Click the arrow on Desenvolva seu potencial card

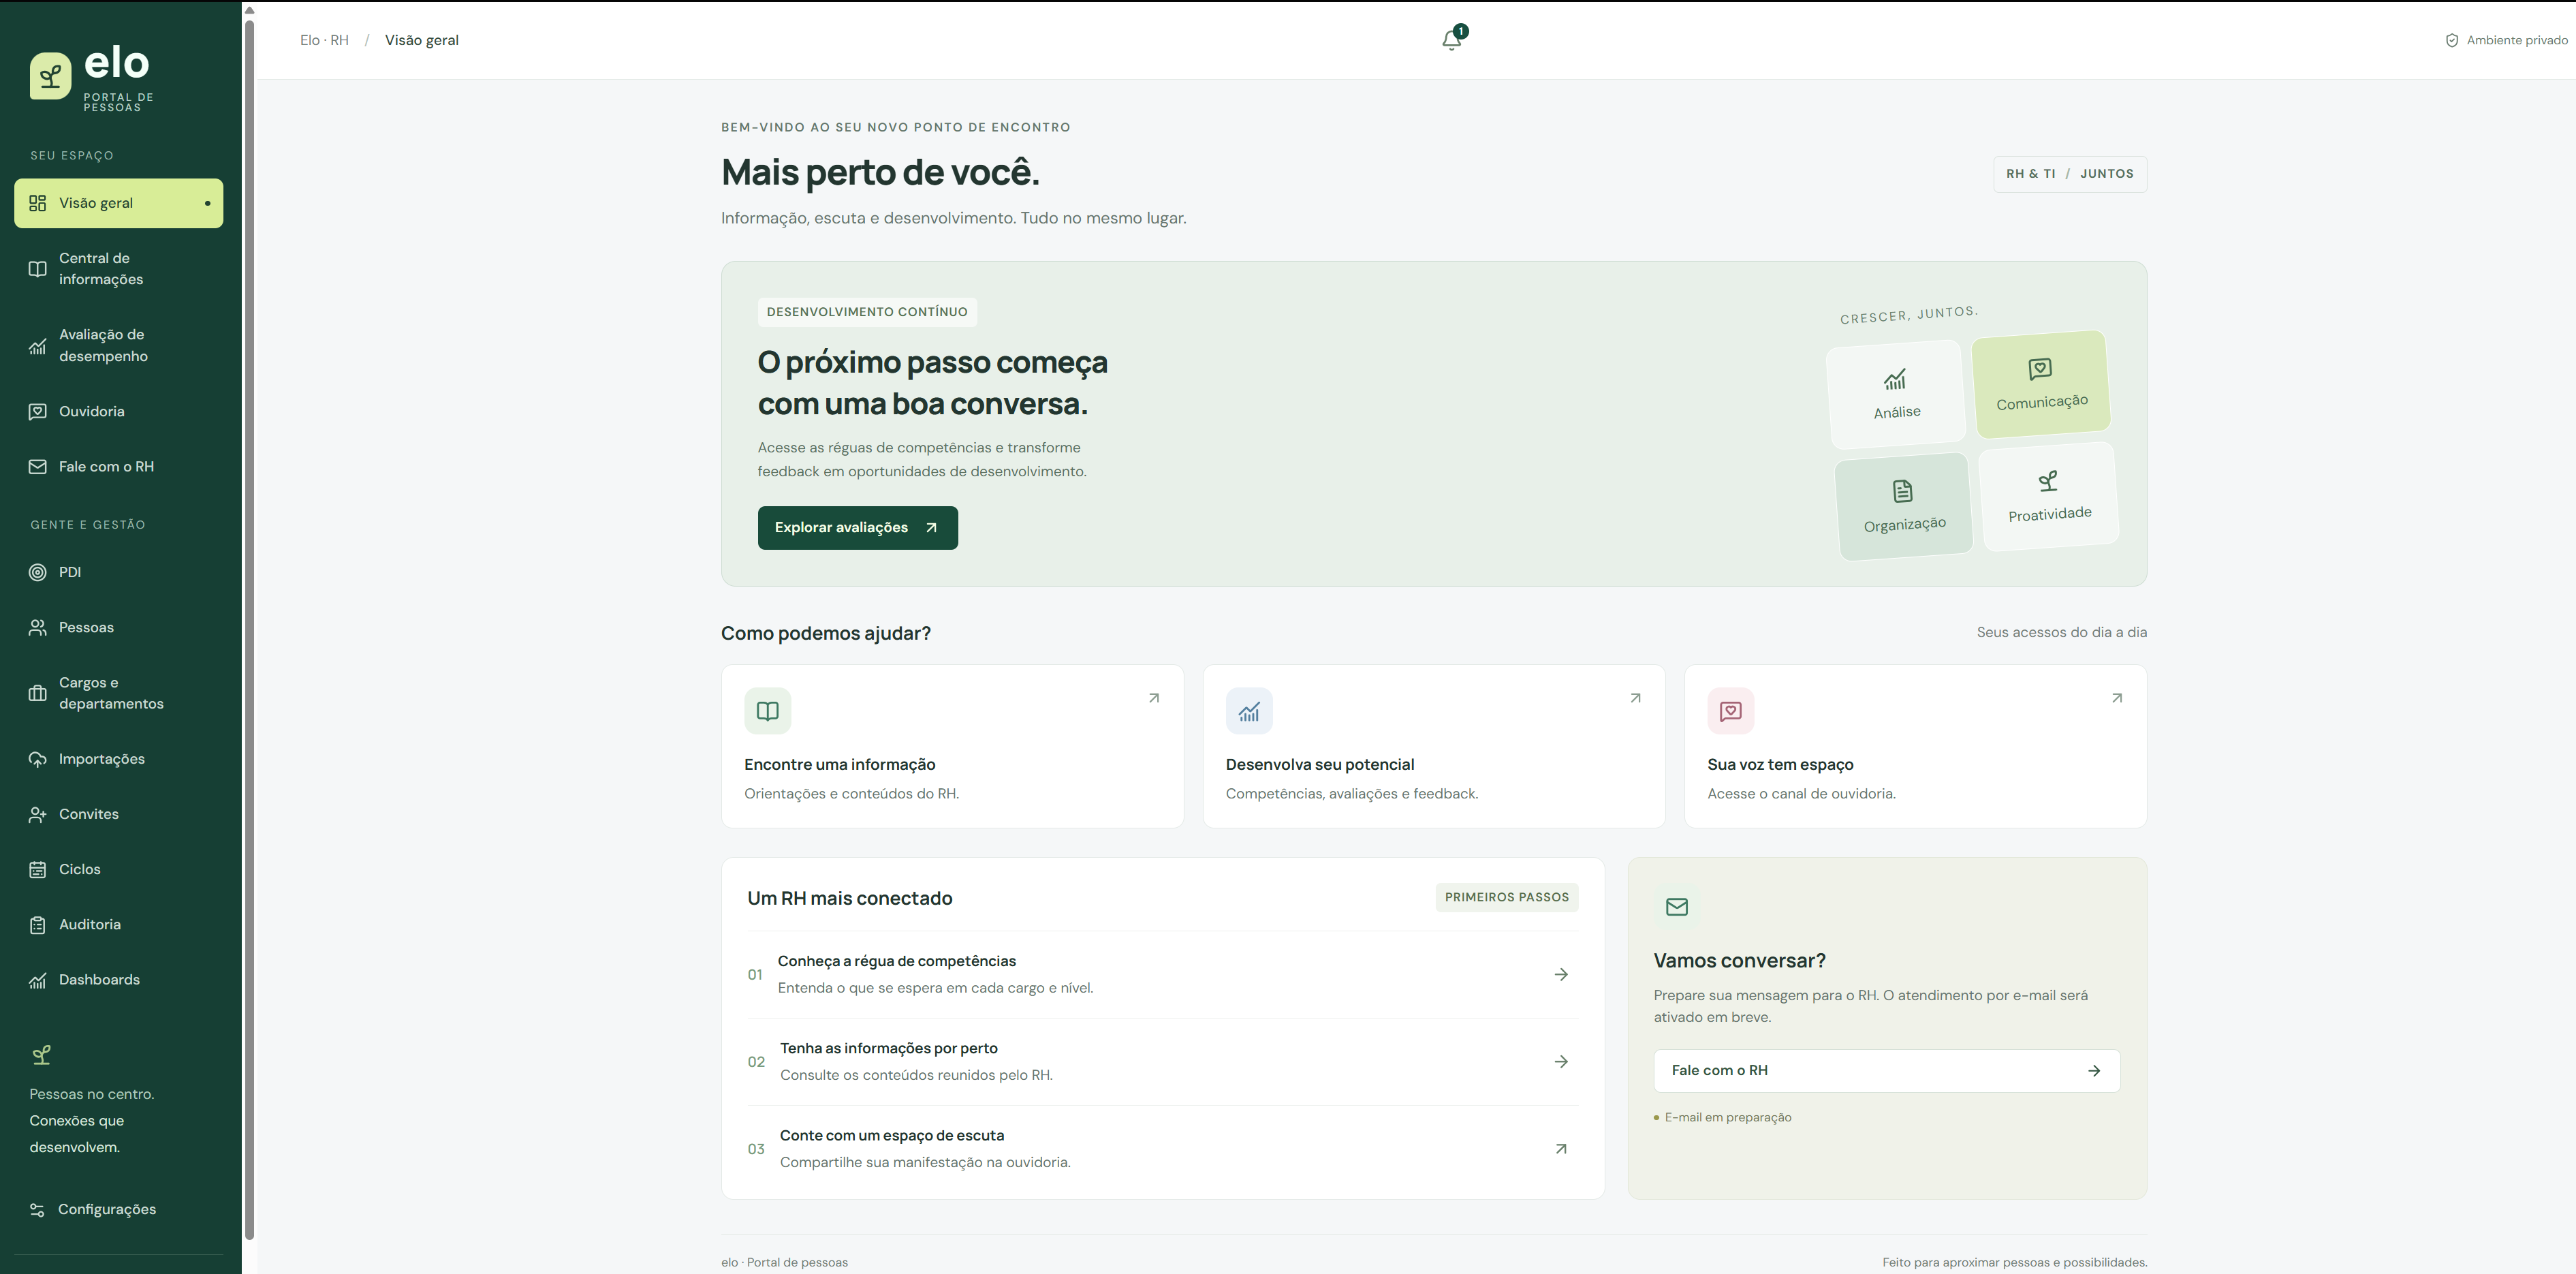point(1635,698)
